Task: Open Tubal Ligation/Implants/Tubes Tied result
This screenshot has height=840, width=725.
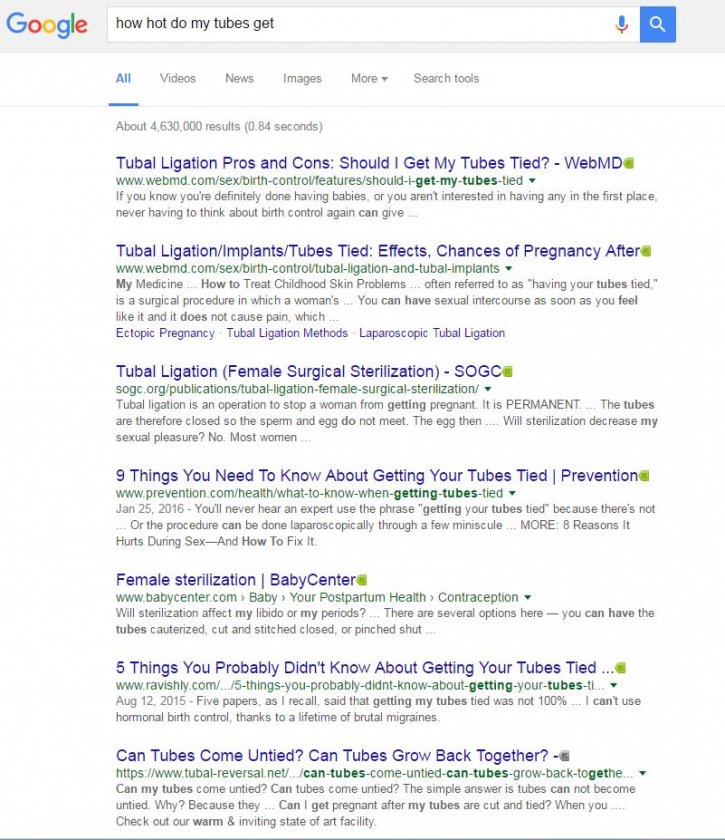Action: 378,251
